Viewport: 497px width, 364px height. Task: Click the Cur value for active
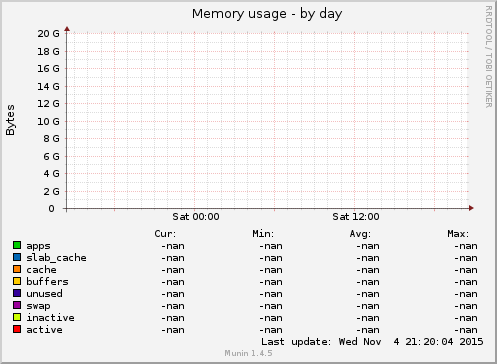tap(173, 330)
